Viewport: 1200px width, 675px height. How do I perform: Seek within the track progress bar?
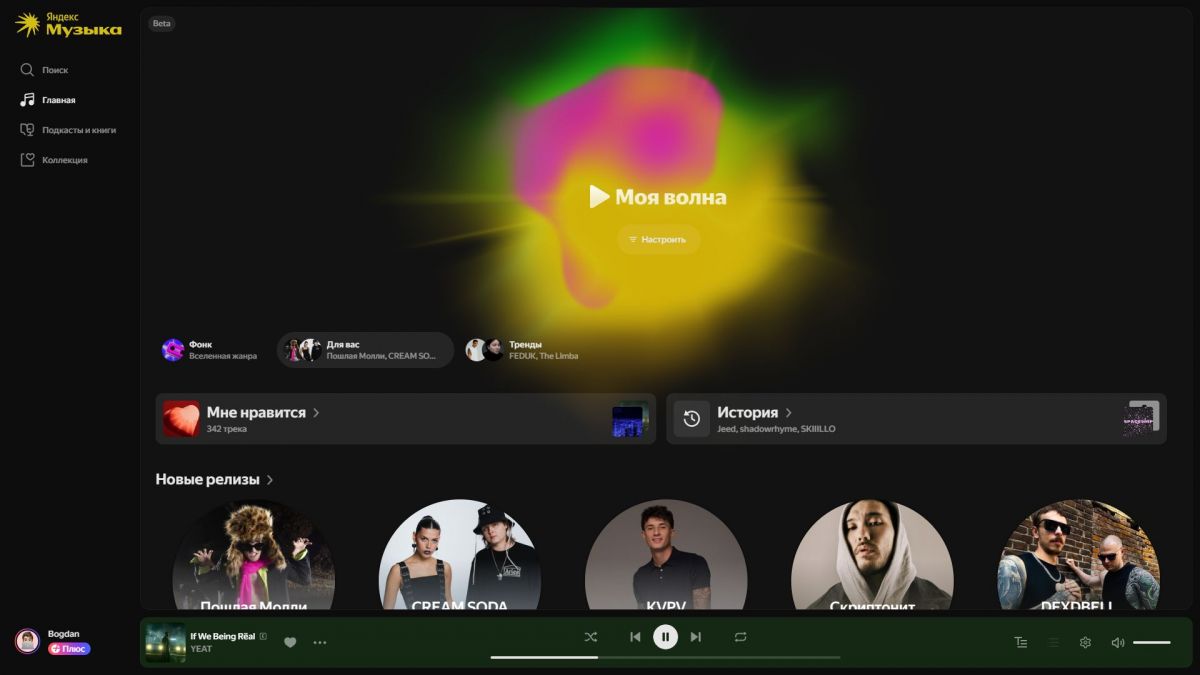pos(665,657)
